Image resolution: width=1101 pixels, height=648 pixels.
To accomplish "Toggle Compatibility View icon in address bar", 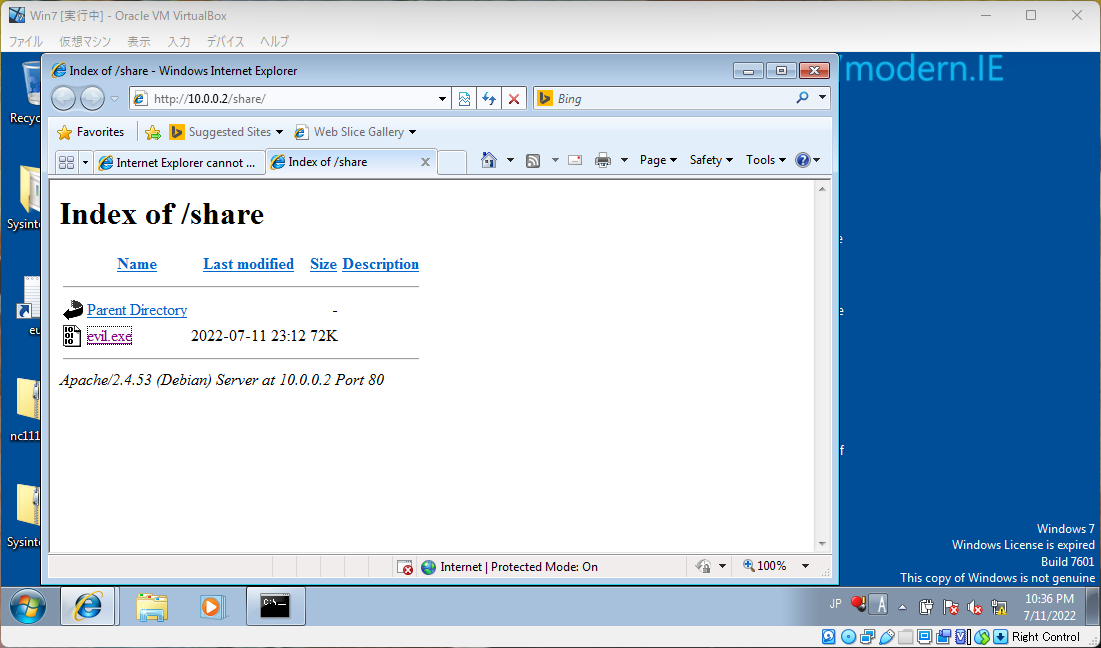I will click(464, 99).
